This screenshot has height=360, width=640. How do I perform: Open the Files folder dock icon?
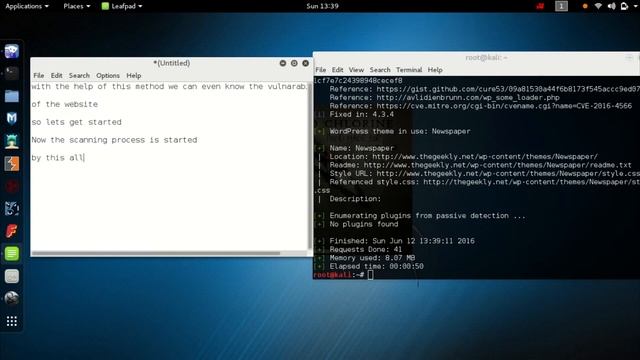click(11, 96)
